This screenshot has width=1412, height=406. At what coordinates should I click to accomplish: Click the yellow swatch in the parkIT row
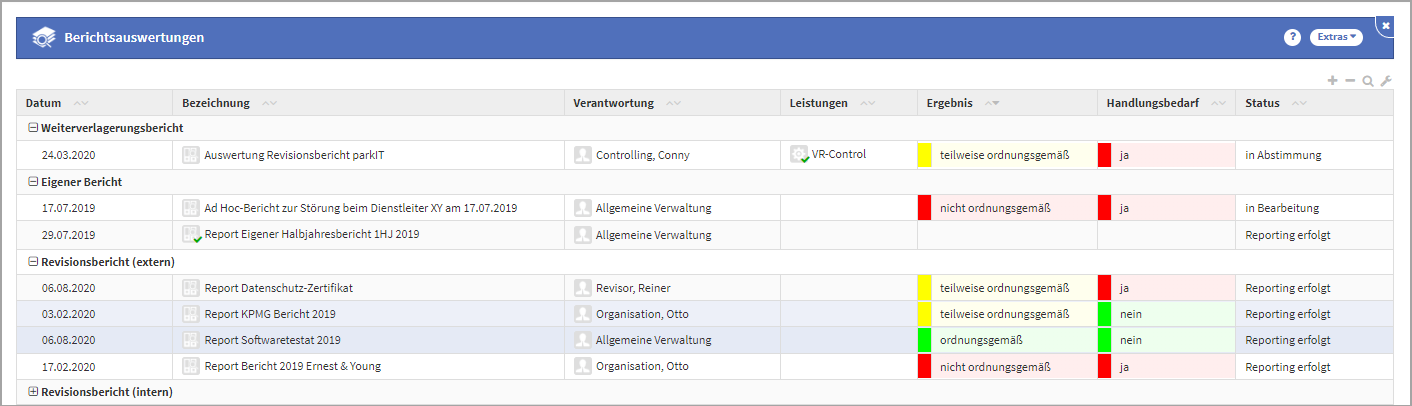point(925,155)
